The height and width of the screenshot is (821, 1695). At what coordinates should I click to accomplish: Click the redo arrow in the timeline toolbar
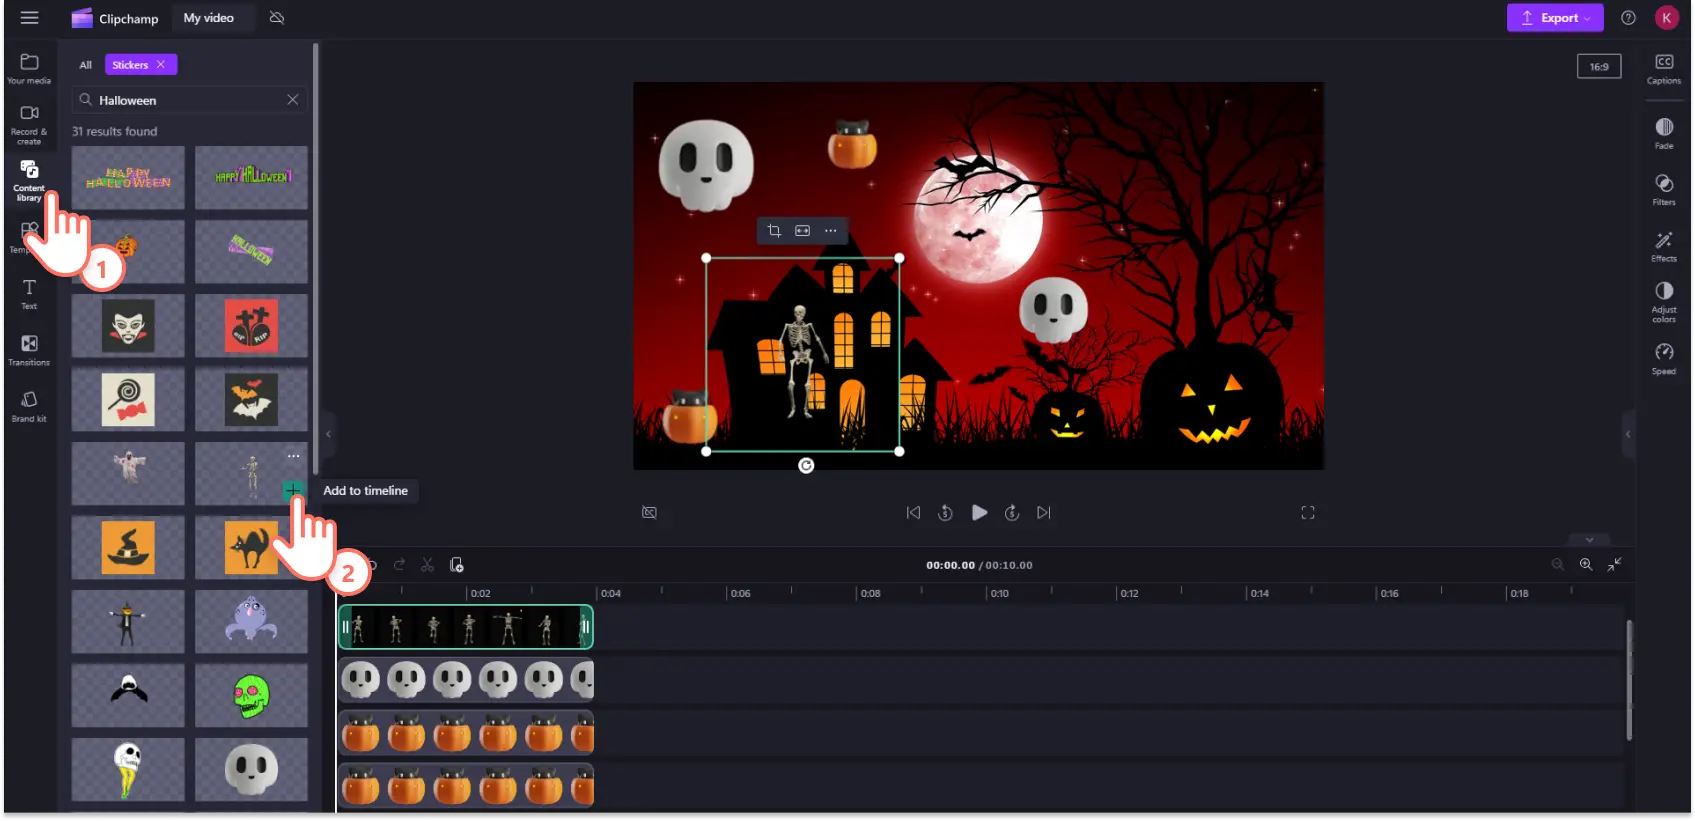click(x=399, y=565)
